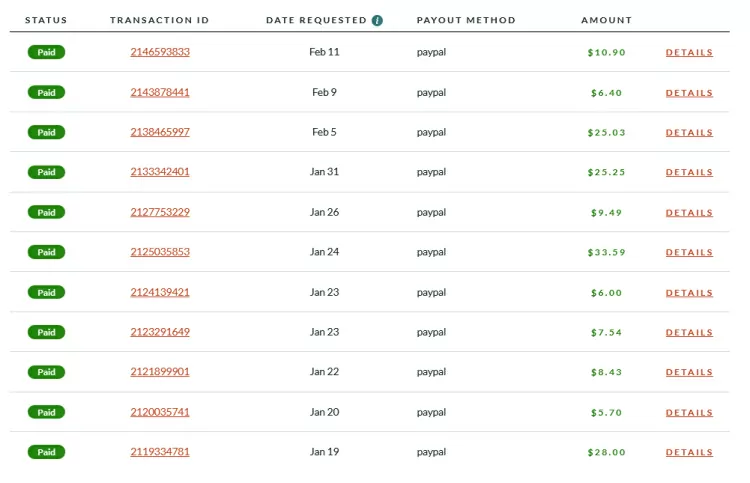
Task: Open transaction ID 2123291649
Action: (160, 332)
